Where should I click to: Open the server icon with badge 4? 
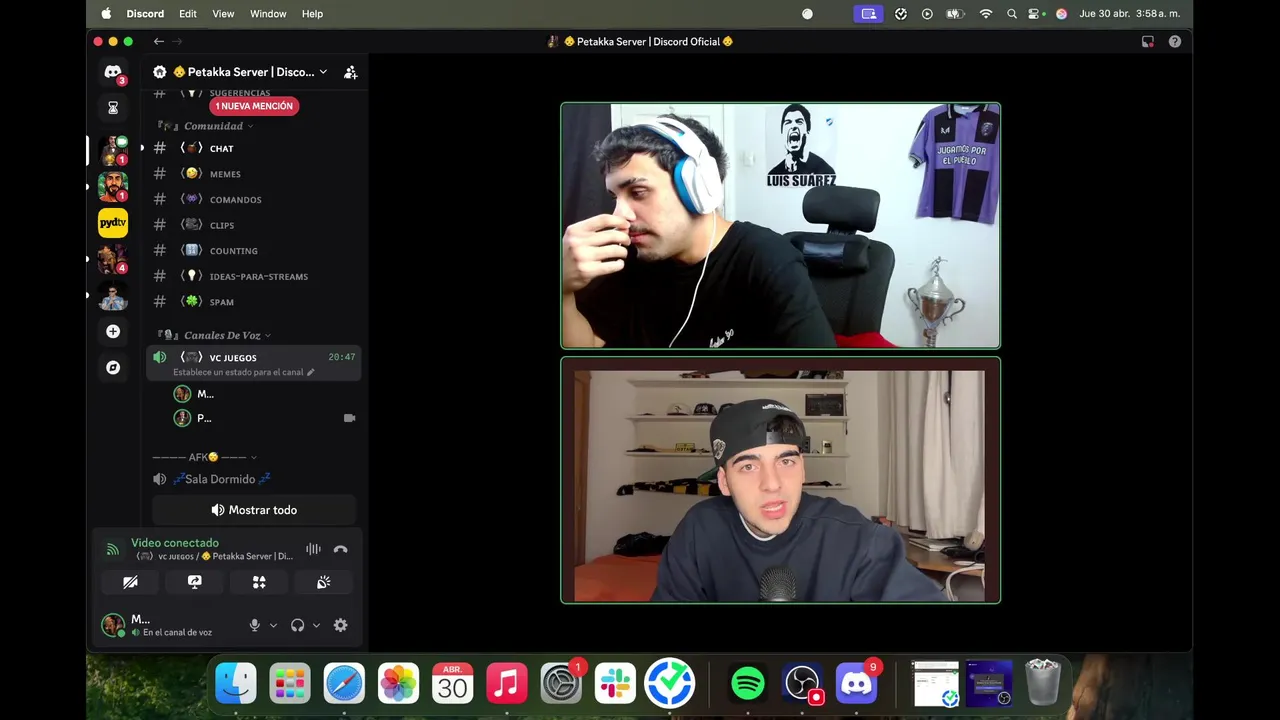point(113,259)
